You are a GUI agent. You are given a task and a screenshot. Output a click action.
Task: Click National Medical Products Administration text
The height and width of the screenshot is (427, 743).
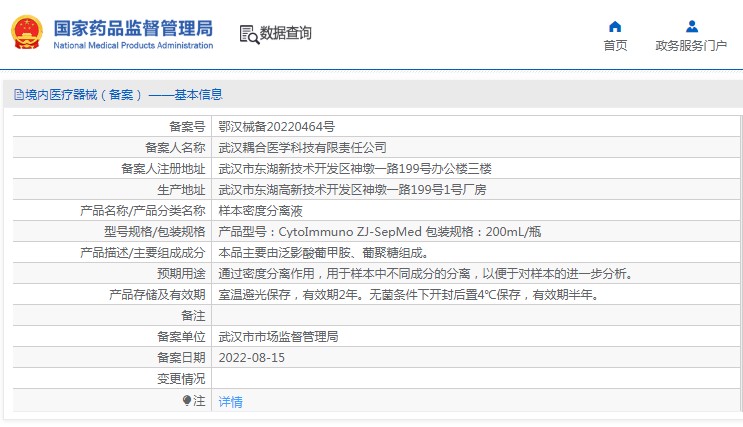click(x=133, y=45)
